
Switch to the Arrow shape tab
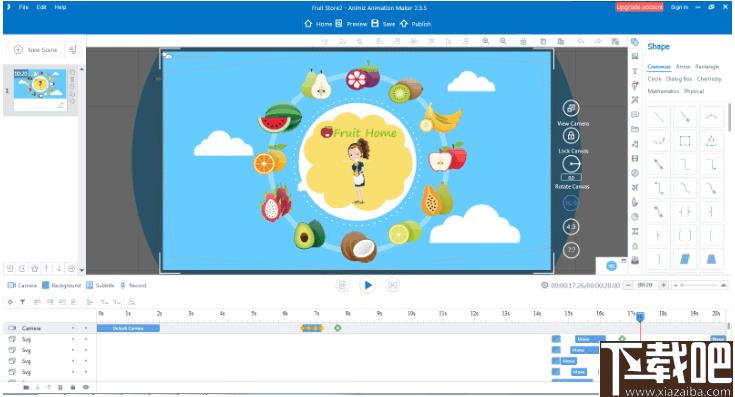pos(682,67)
